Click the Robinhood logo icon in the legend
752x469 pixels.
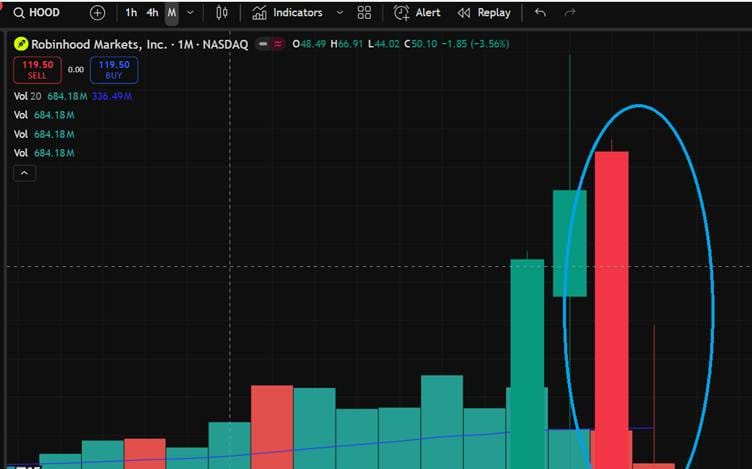coord(19,45)
